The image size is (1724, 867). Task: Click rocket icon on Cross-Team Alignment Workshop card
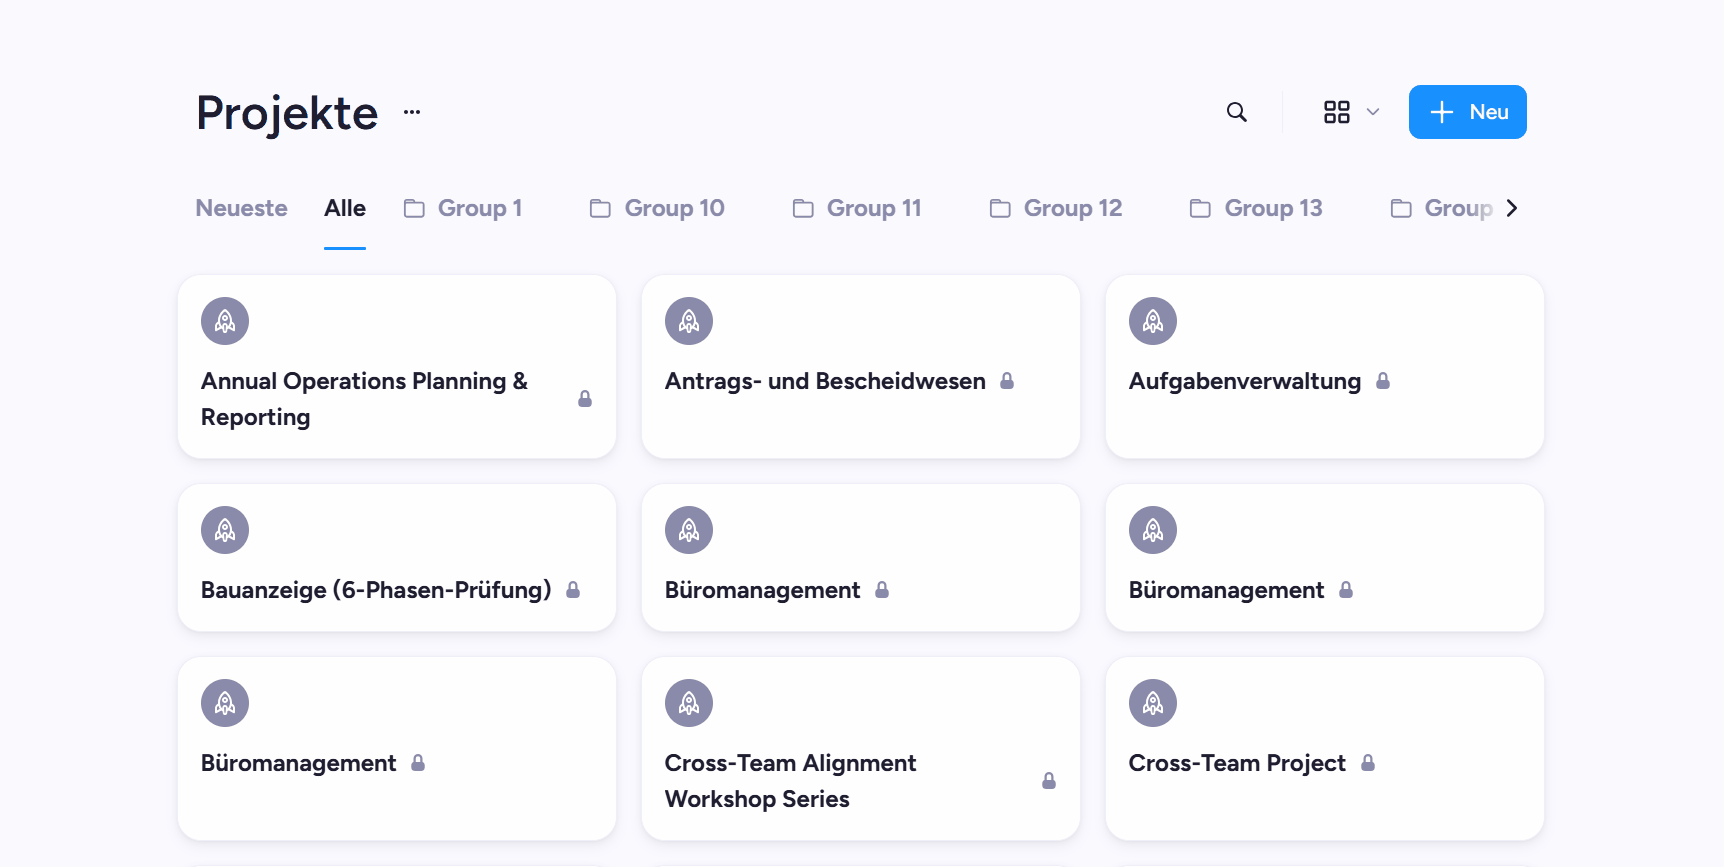pyautogui.click(x=689, y=703)
